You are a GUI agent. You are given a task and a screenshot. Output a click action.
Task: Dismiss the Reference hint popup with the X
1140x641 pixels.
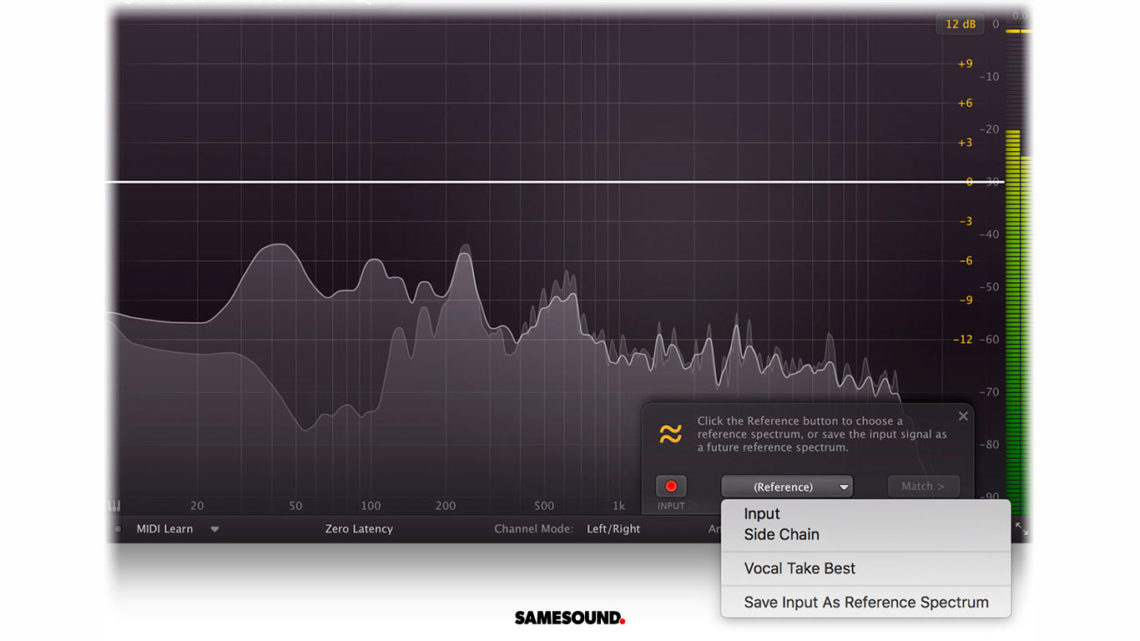tap(963, 416)
